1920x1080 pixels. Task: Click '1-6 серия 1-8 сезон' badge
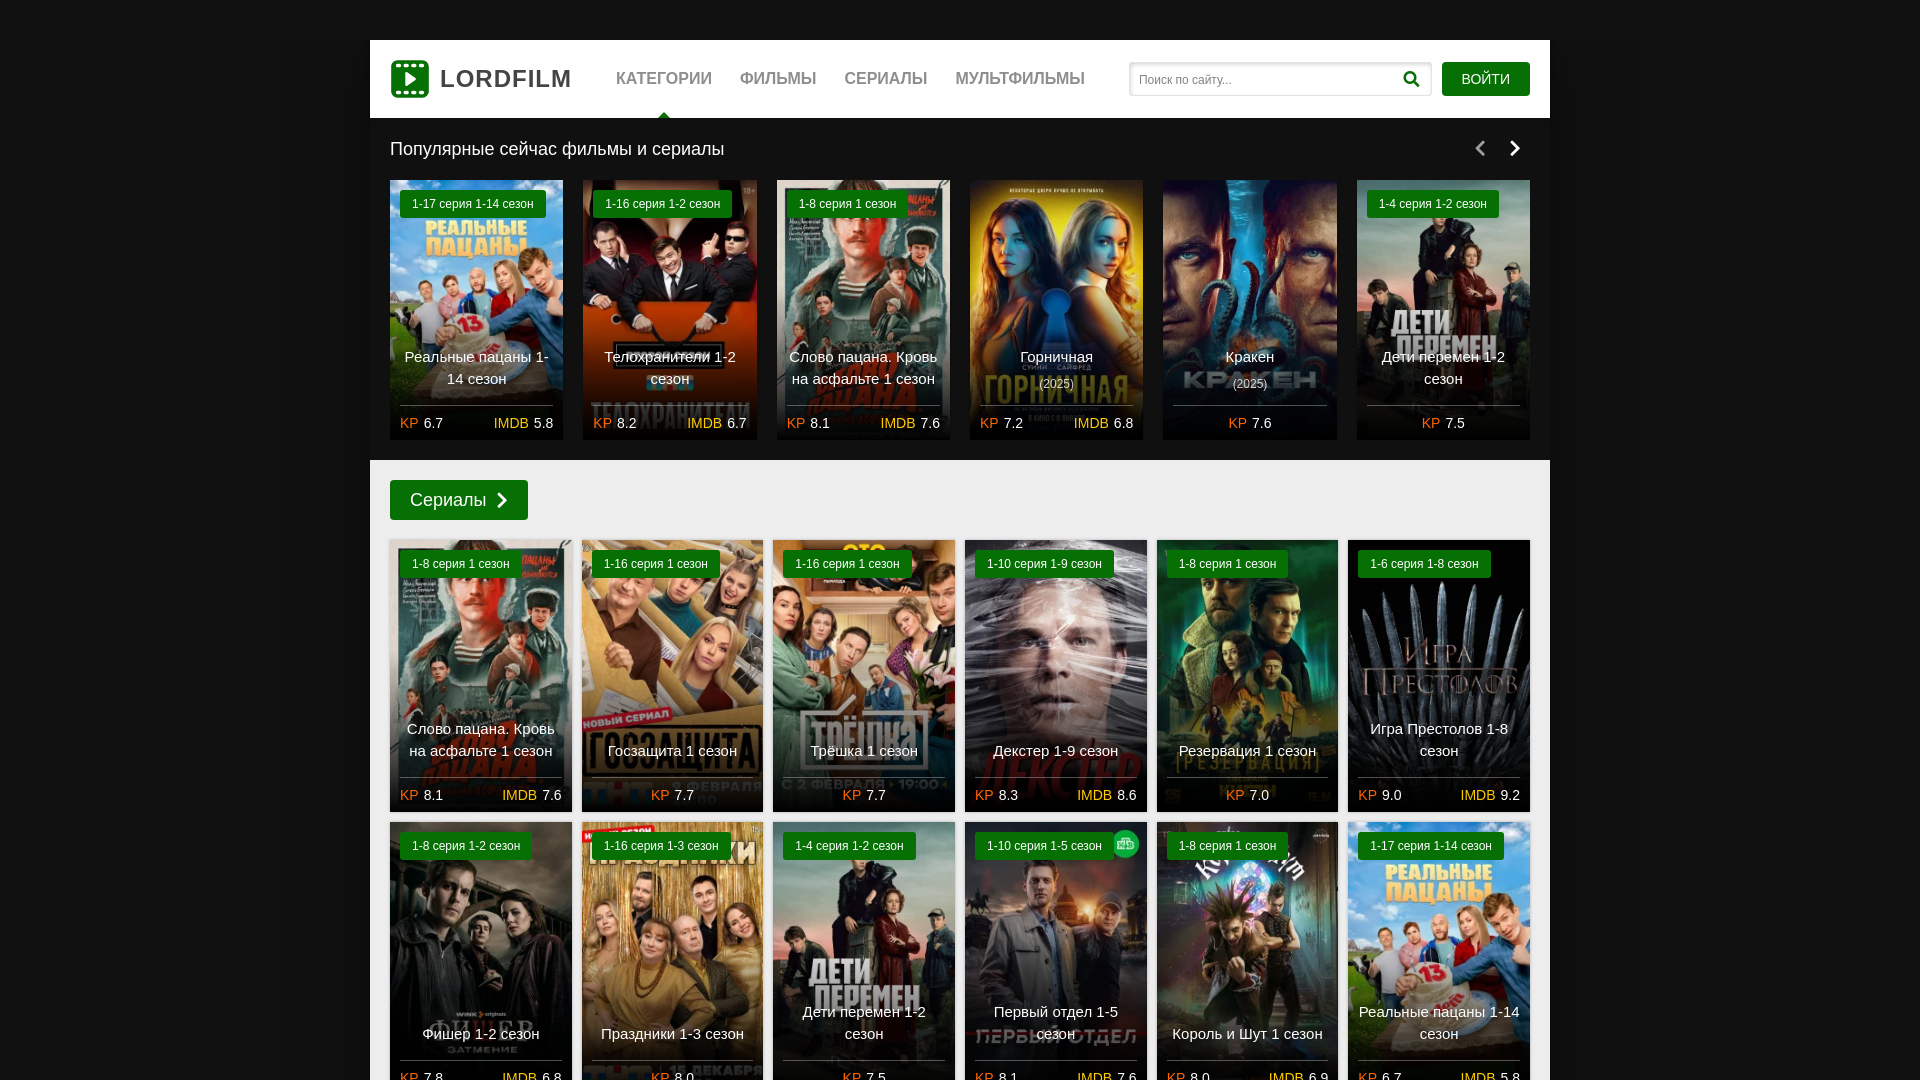pos(1424,564)
